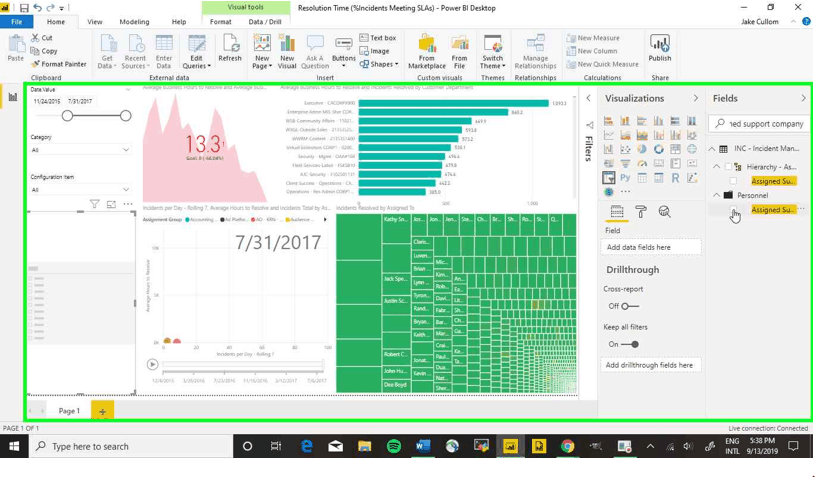Image resolution: width=815 pixels, height=477 pixels.
Task: Switch to the View ribbon tab
Action: 95,22
